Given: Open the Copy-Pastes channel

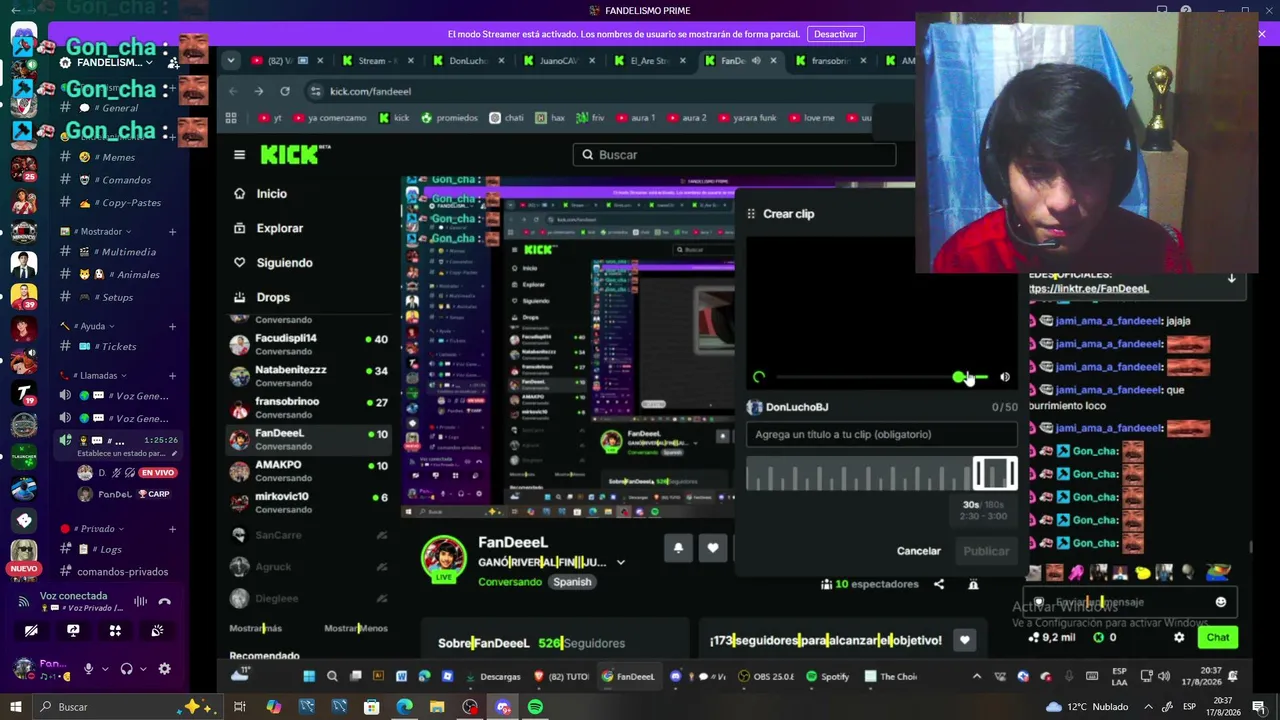Looking at the screenshot, I should click(119, 202).
